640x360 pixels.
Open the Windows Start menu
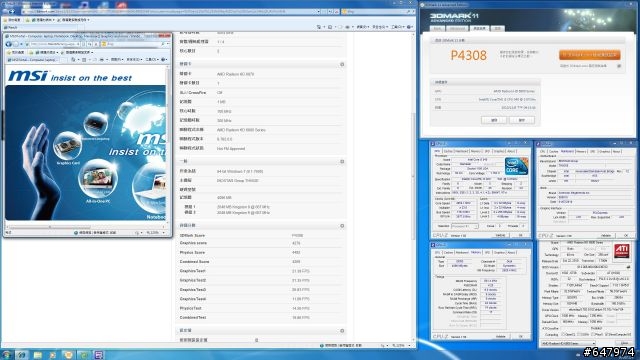[x=6, y=355]
